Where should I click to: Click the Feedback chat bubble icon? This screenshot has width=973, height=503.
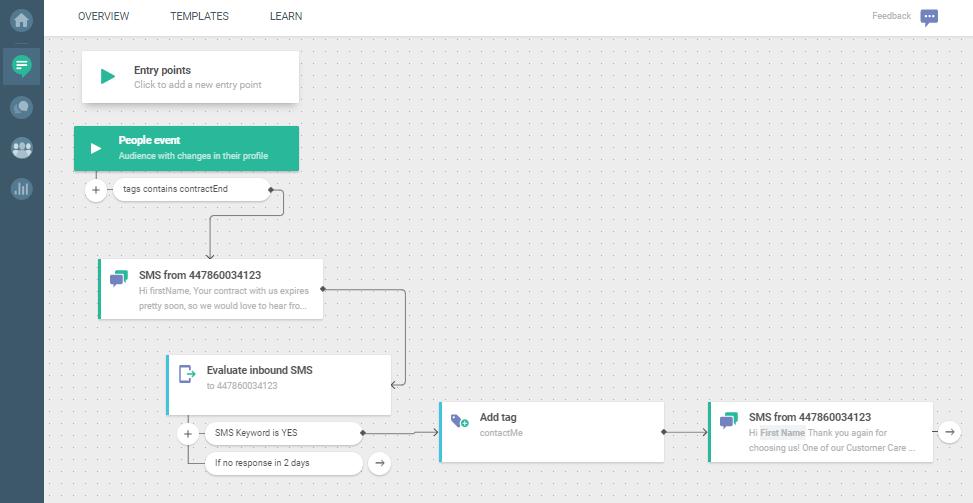(930, 17)
